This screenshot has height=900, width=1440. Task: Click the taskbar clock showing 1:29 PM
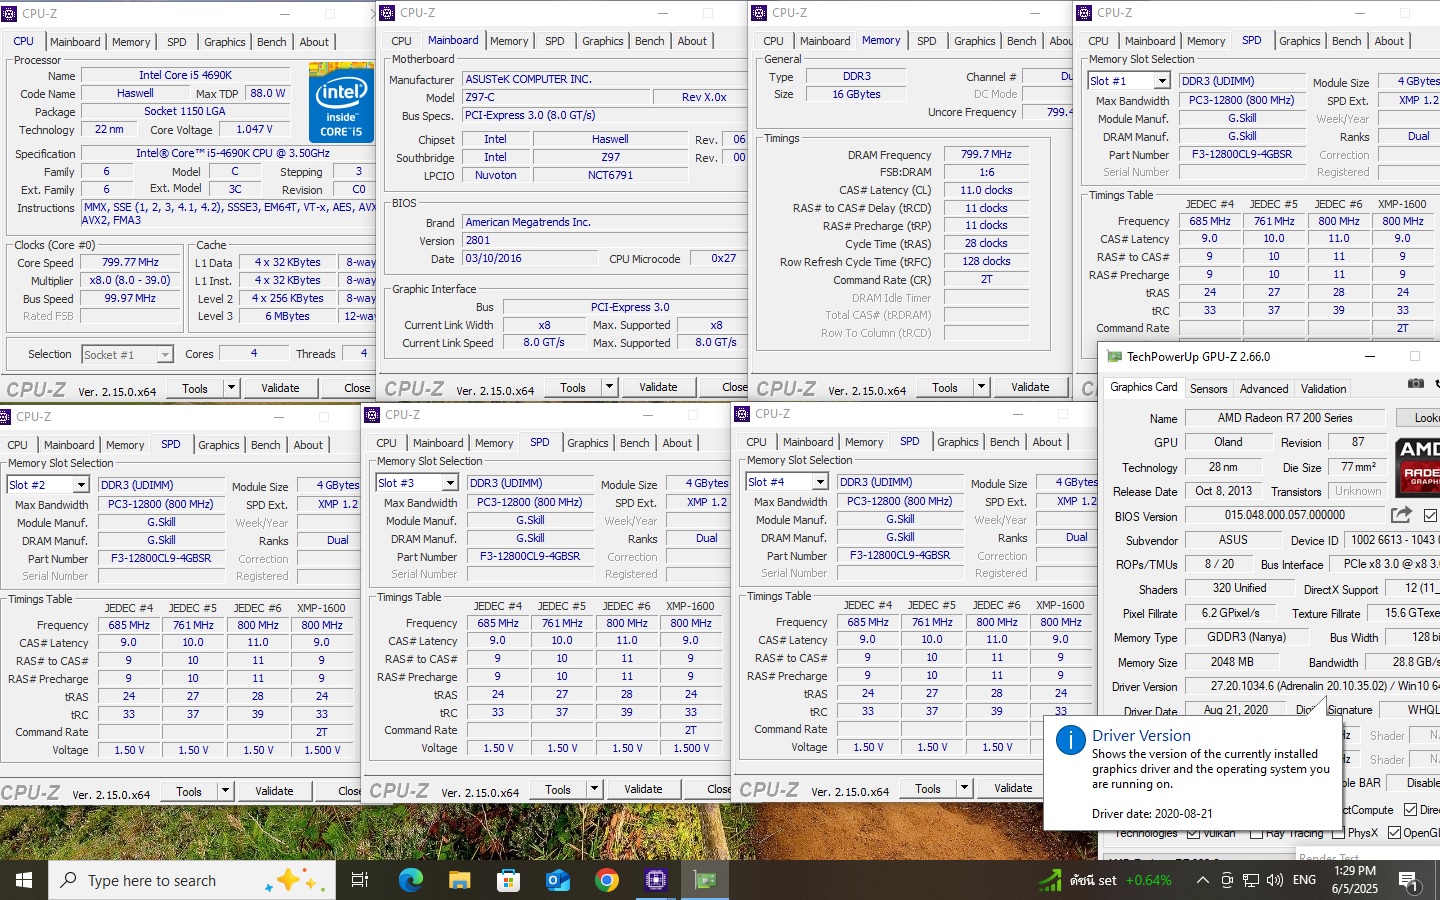pos(1355,880)
